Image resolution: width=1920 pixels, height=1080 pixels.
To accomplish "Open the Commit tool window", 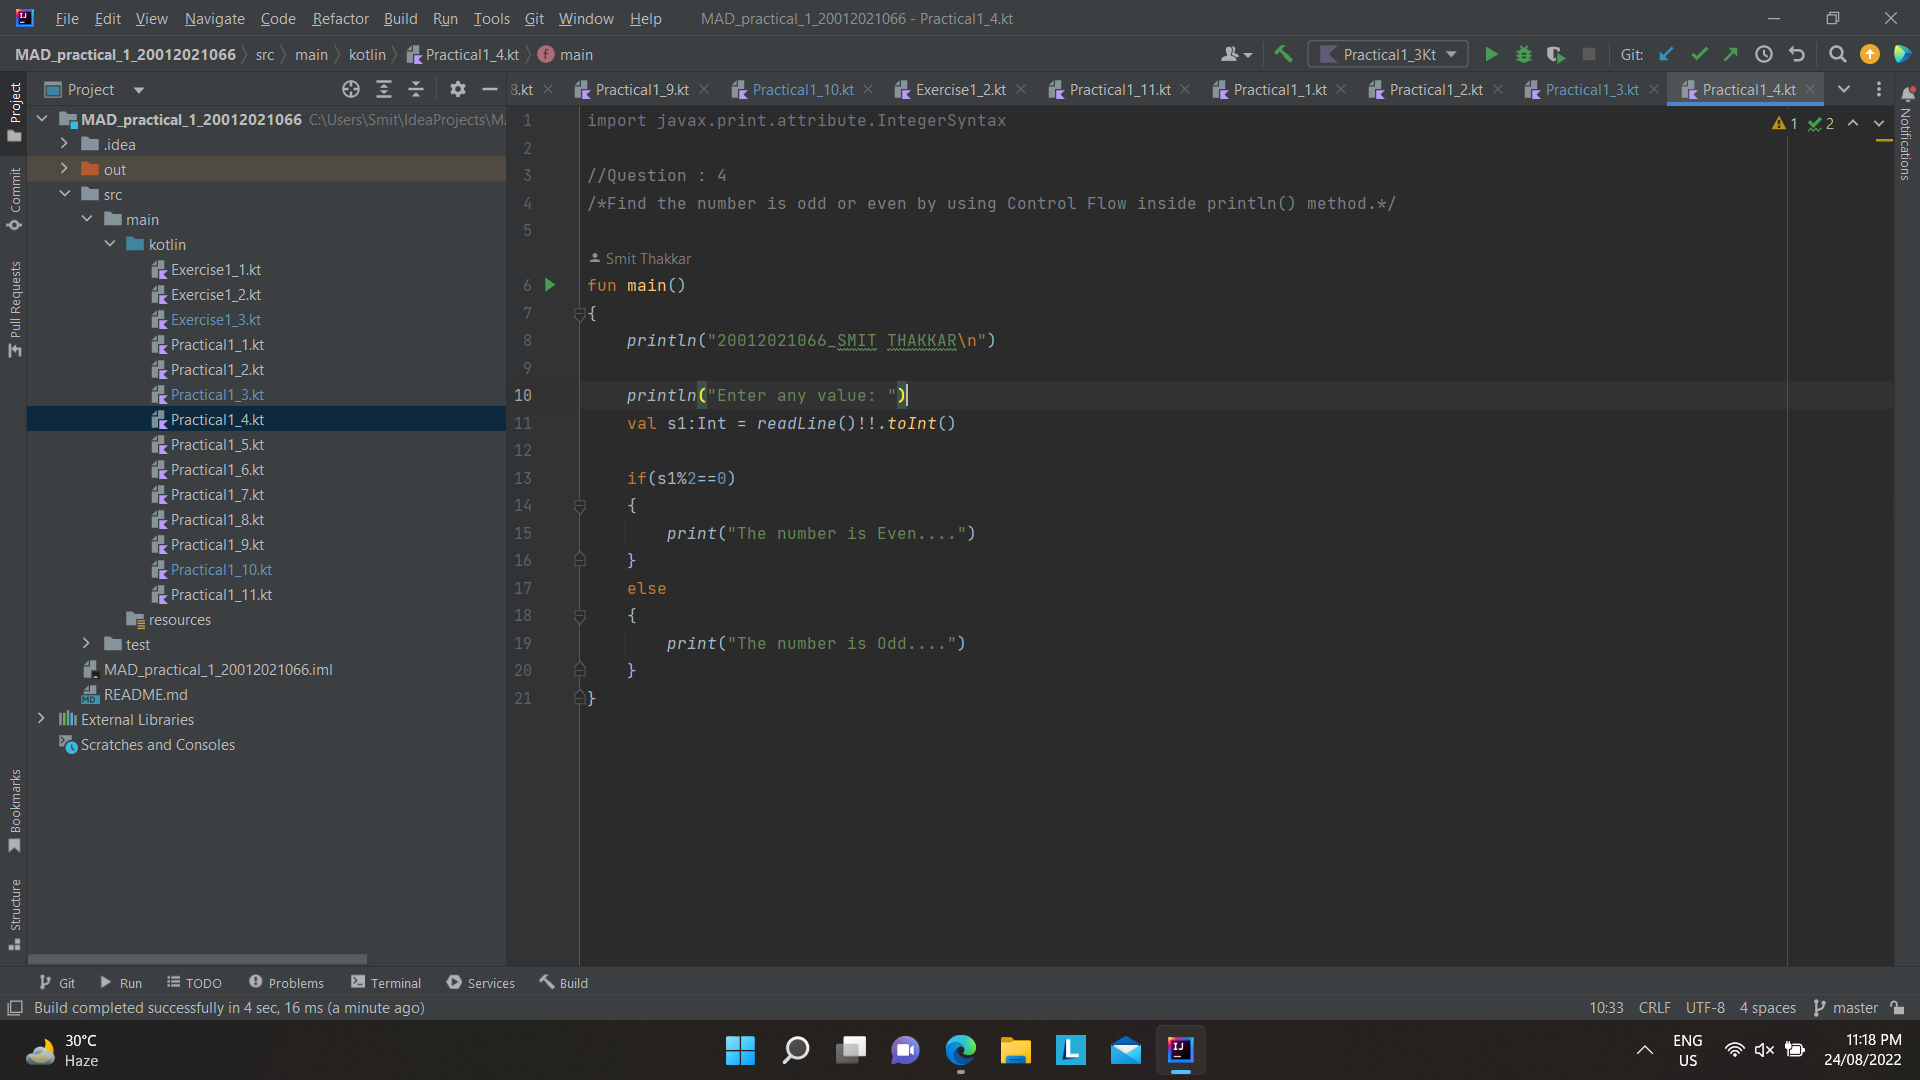I will click(15, 199).
